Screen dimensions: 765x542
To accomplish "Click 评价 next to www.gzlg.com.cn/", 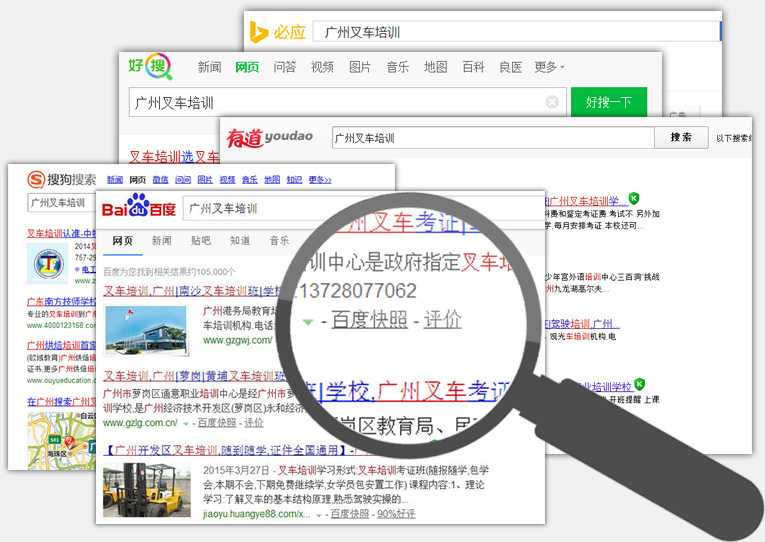I will click(254, 423).
